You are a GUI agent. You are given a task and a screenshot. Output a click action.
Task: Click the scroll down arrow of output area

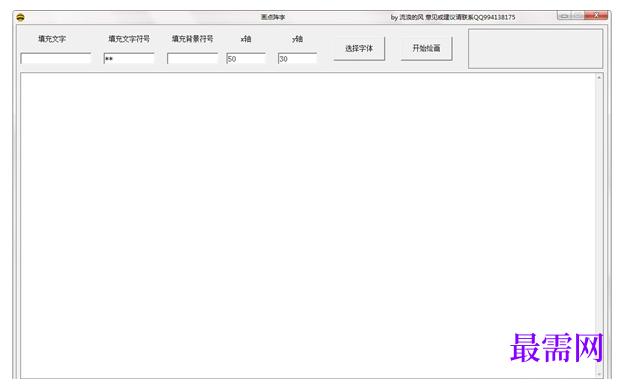pos(599,374)
